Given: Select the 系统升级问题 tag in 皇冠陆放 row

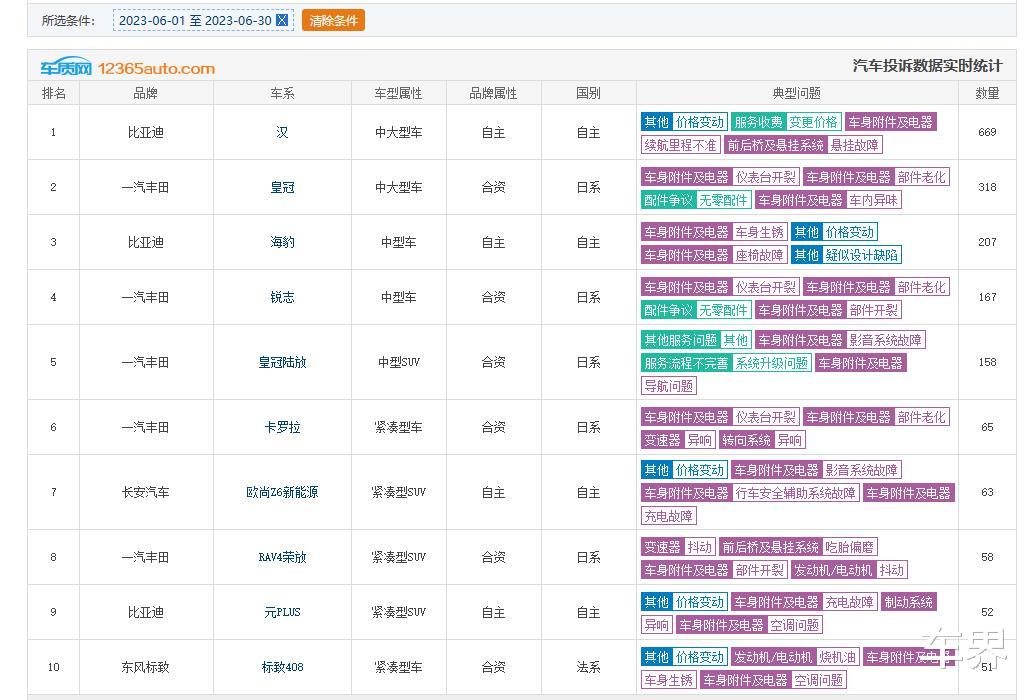Looking at the screenshot, I should 771,363.
